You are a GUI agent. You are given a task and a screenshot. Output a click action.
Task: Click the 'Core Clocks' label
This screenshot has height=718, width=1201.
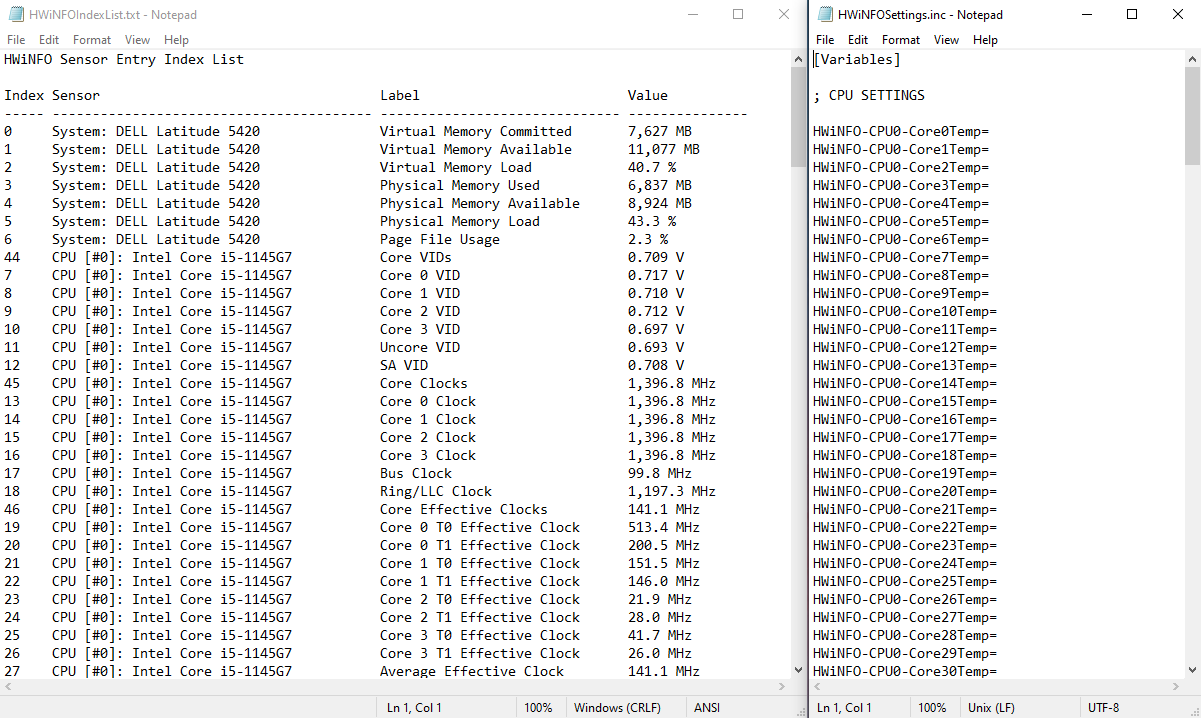pos(424,383)
